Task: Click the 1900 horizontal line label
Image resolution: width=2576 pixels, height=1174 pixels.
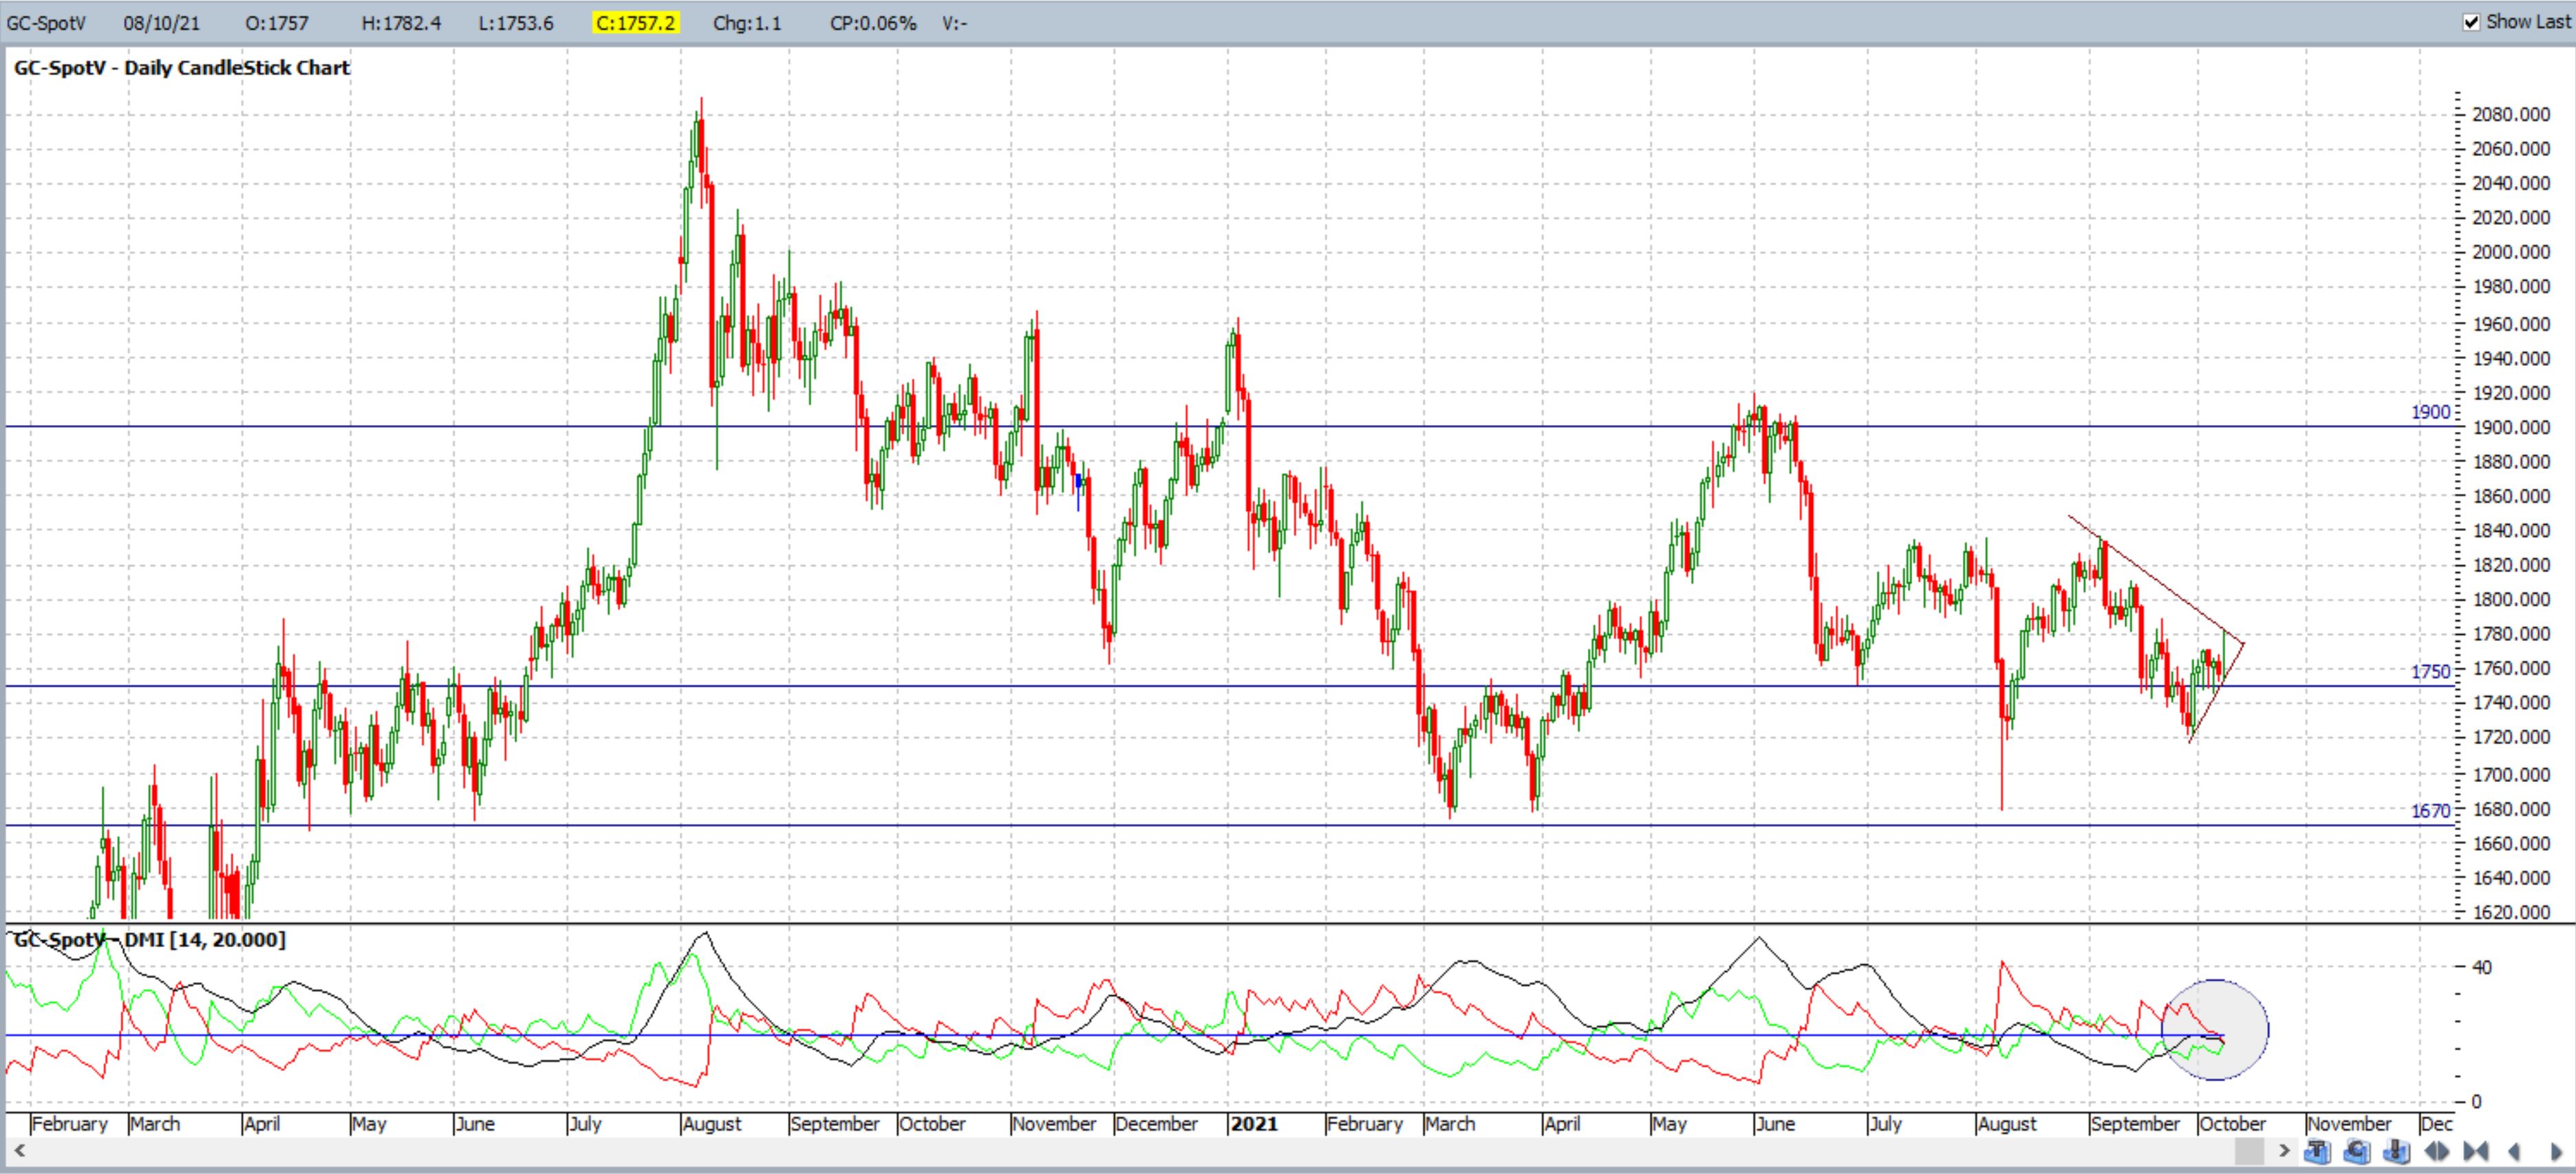Action: point(2430,412)
